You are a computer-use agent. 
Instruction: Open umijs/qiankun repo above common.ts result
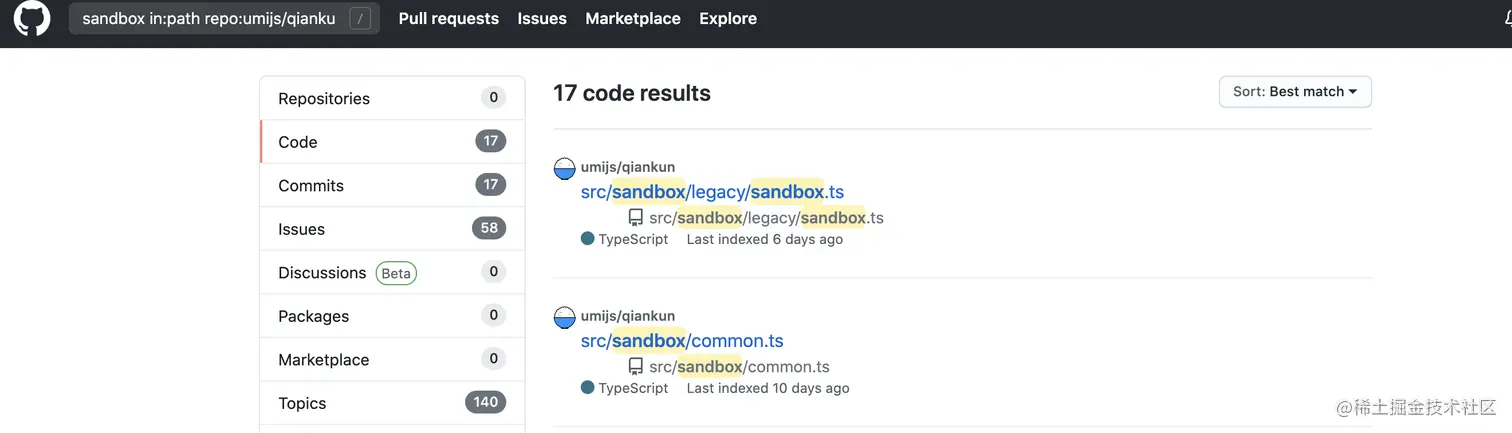pos(628,316)
